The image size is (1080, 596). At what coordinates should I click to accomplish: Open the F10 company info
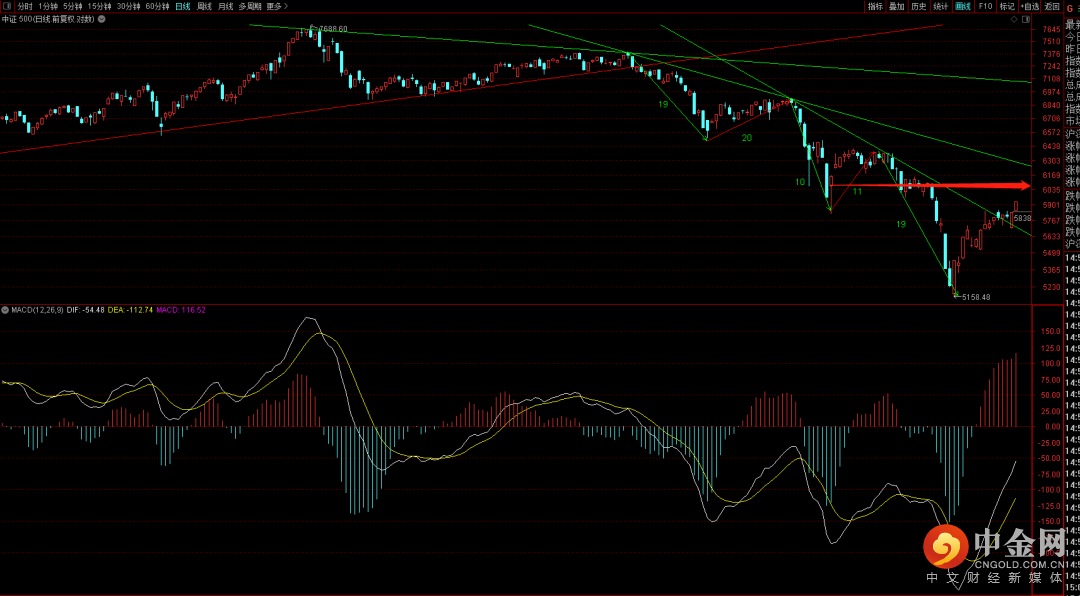[985, 6]
